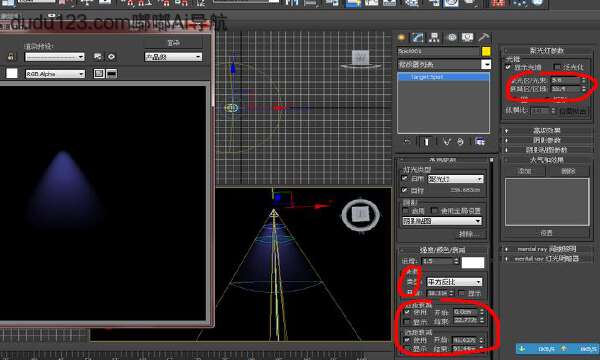Open the inverse square decay type dropdown
Screen dimensions: 600x360
(455, 282)
